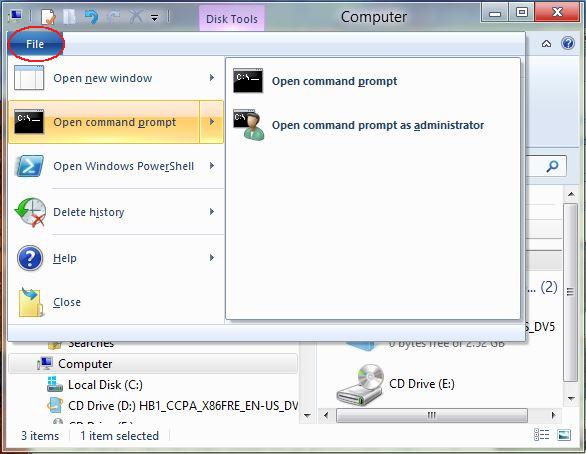
Task: Click Local Disk (C:) drive icon
Action: coord(55,384)
